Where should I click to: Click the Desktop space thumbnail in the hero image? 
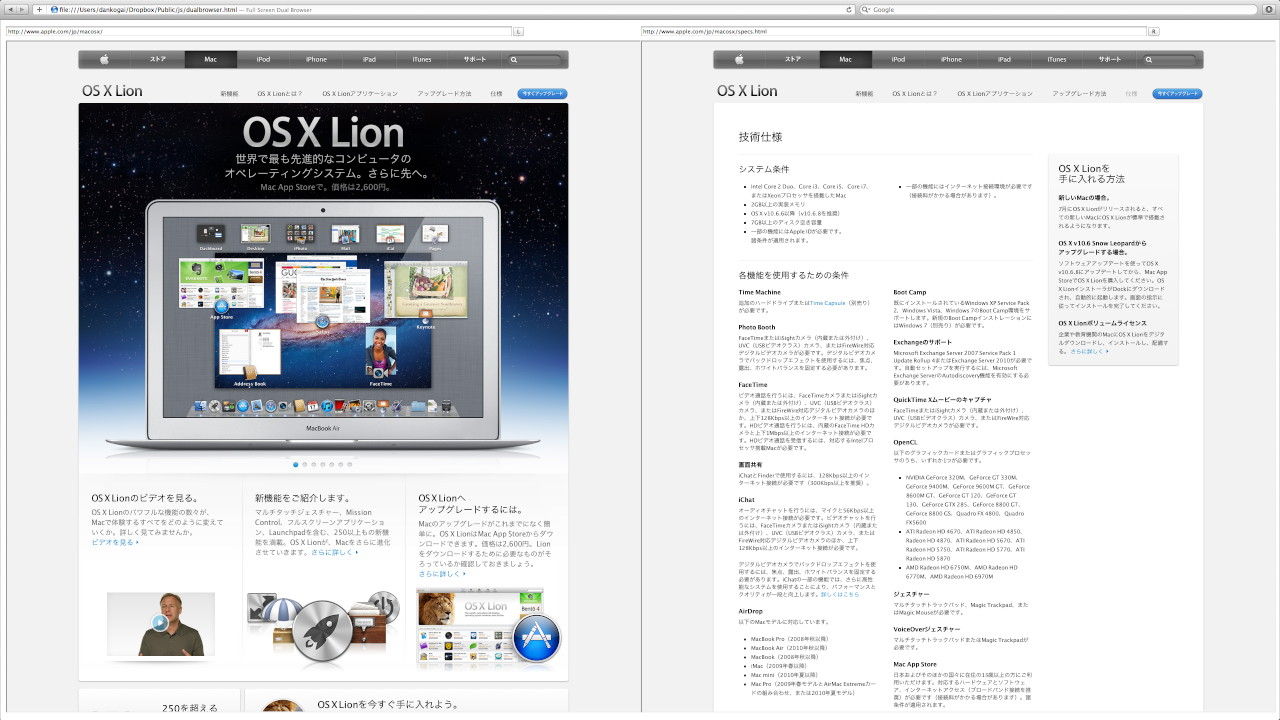click(256, 235)
